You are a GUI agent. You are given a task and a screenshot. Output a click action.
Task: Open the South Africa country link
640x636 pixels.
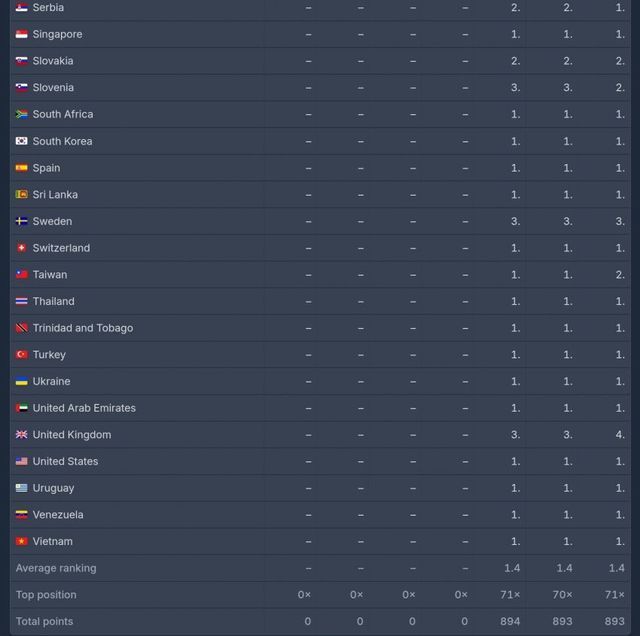tap(63, 114)
